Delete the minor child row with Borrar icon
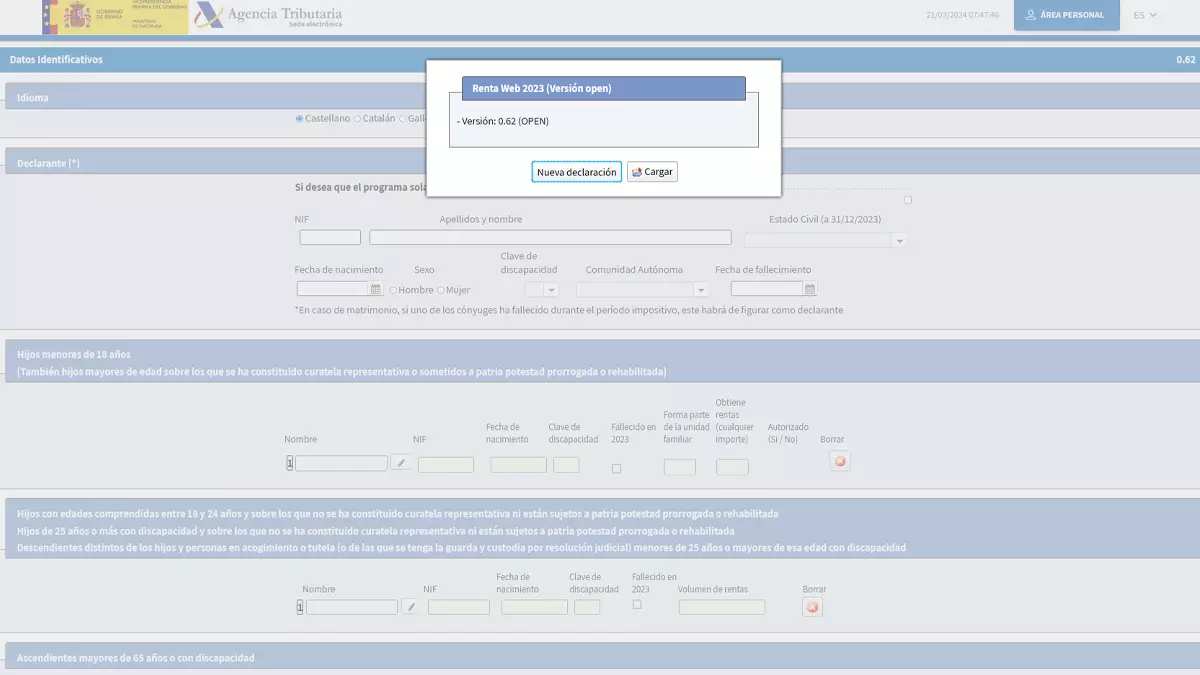 click(x=840, y=461)
